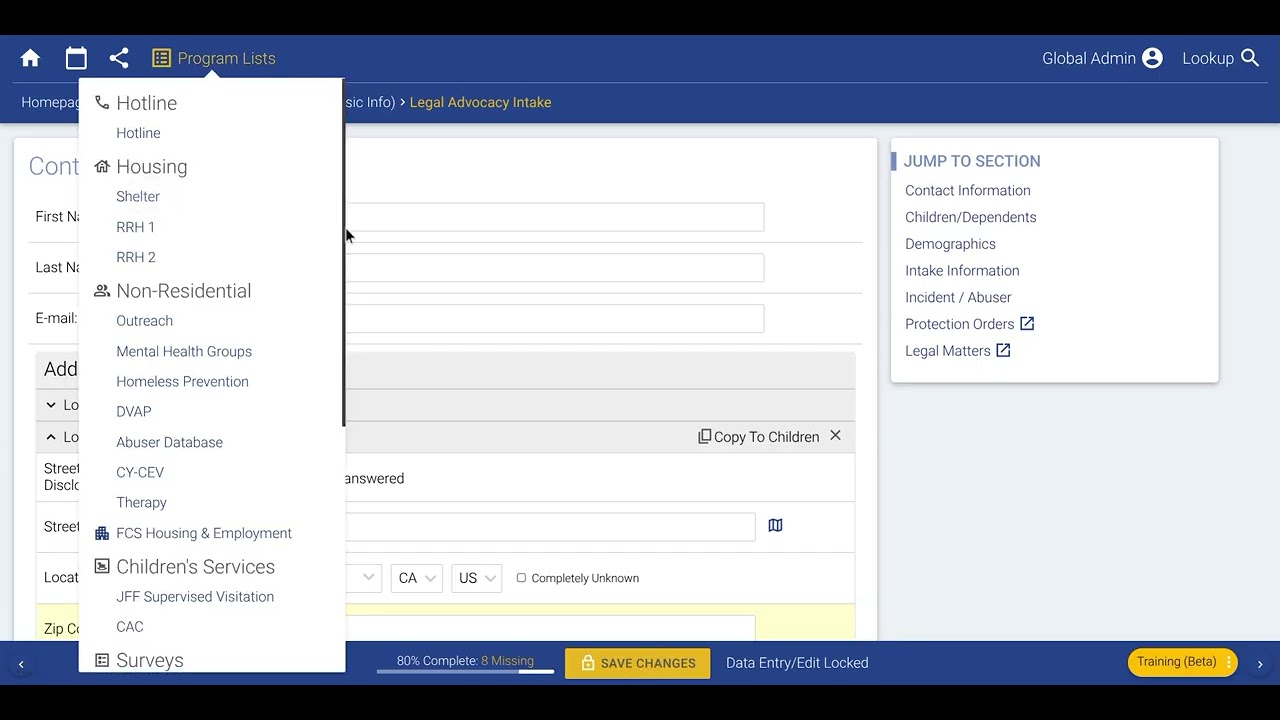Open the US country dropdown
1280x720 pixels.
click(x=476, y=578)
